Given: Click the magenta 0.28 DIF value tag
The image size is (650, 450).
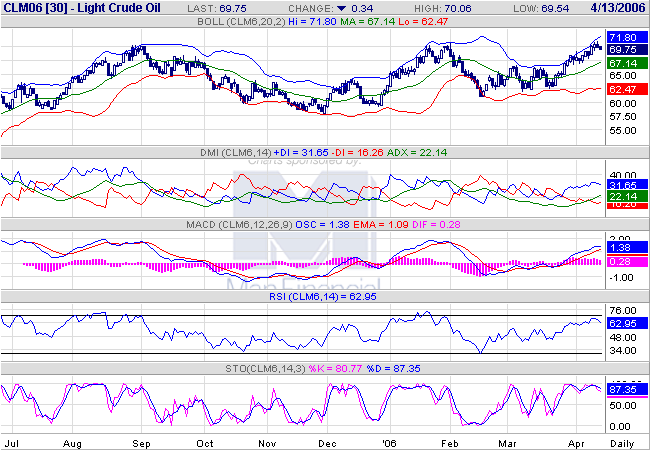Looking at the screenshot, I should click(x=622, y=261).
